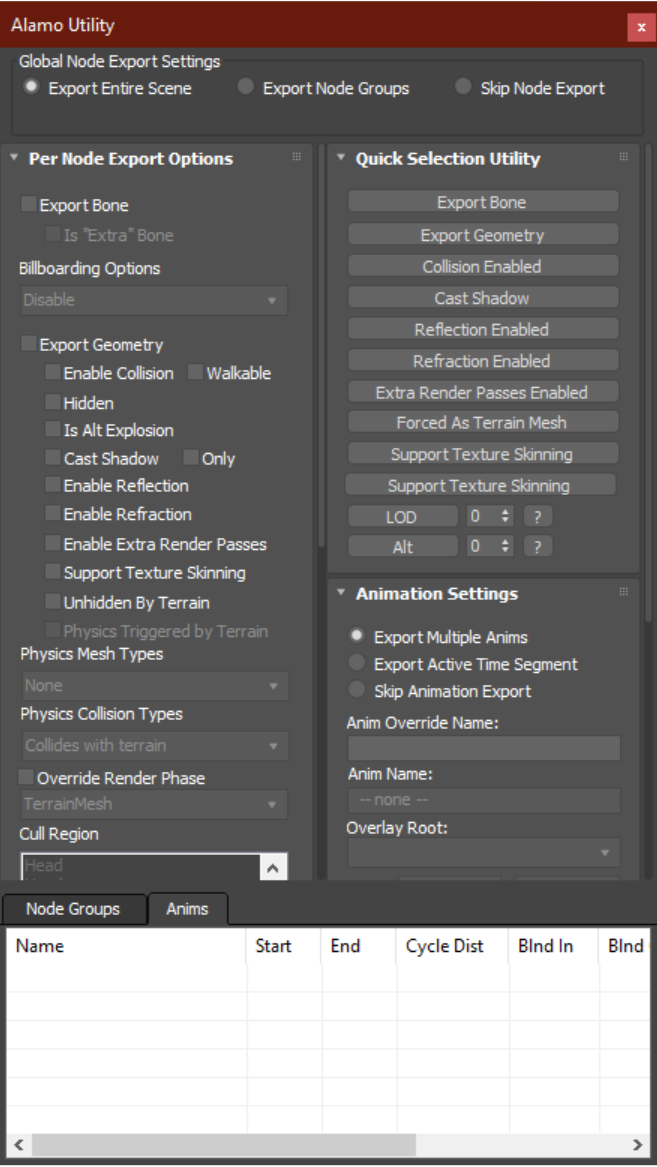
Task: Collapse Per Node Export Options rollout
Action: pos(14,158)
